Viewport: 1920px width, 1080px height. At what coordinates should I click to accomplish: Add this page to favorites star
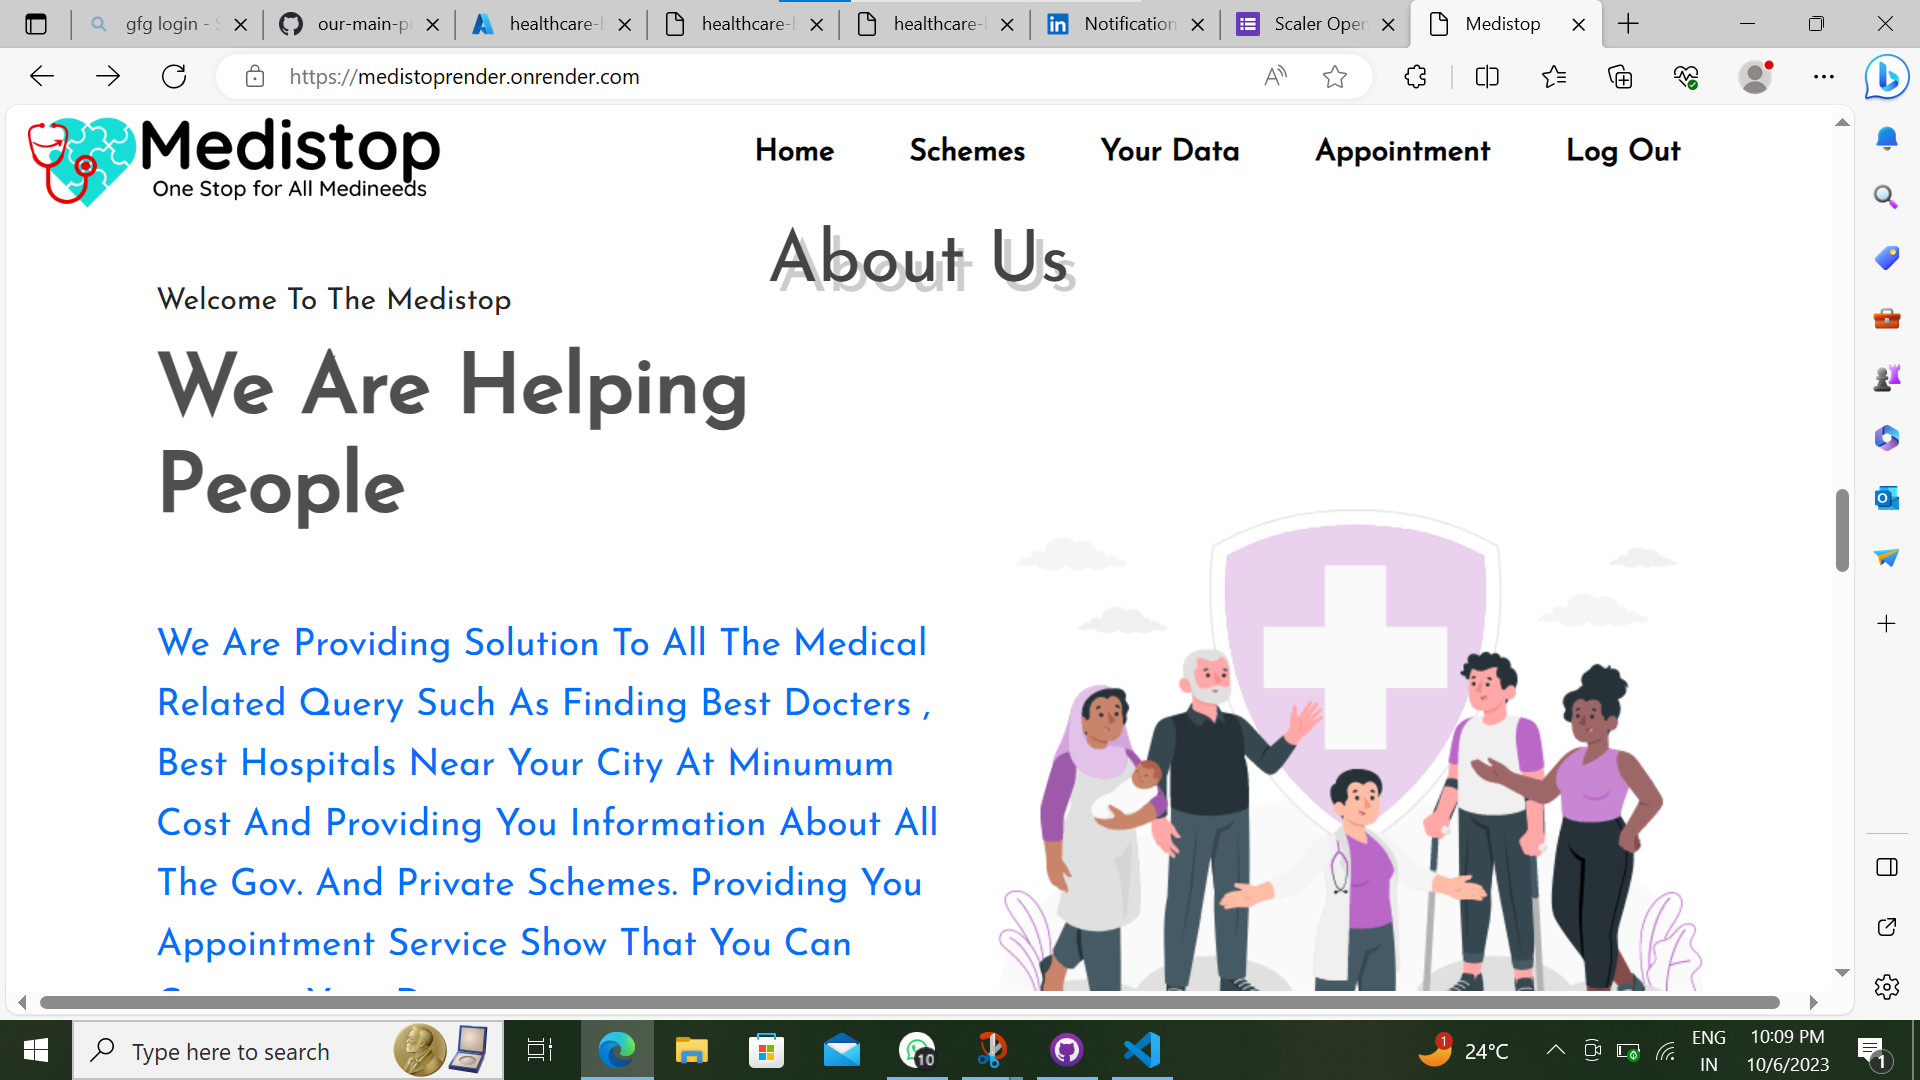coord(1334,77)
